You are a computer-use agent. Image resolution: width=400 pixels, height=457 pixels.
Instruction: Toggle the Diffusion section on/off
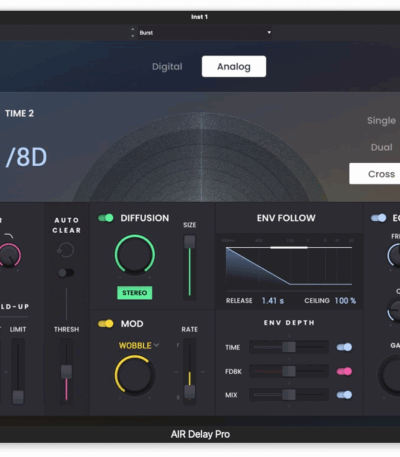pyautogui.click(x=106, y=218)
